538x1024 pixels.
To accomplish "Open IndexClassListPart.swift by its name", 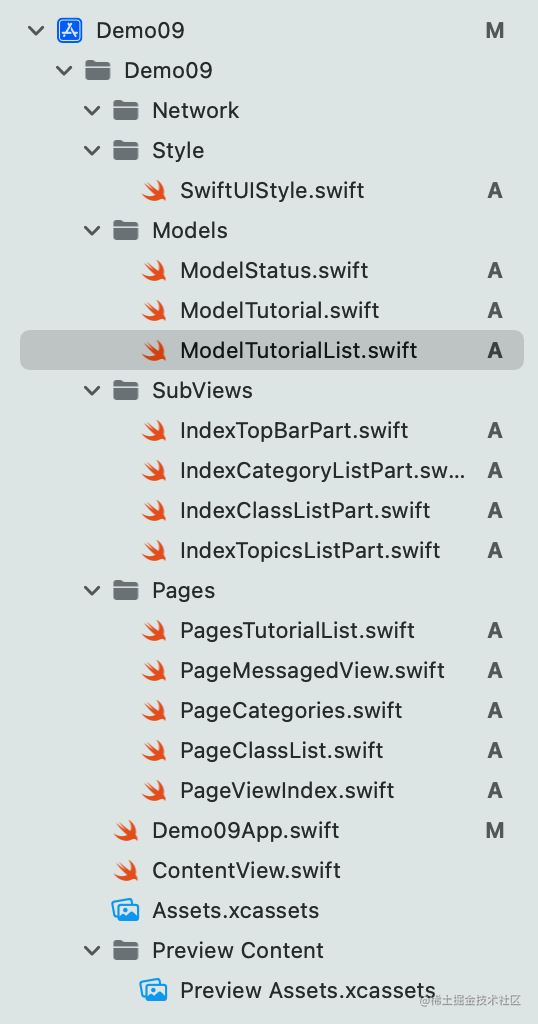I will [305, 510].
